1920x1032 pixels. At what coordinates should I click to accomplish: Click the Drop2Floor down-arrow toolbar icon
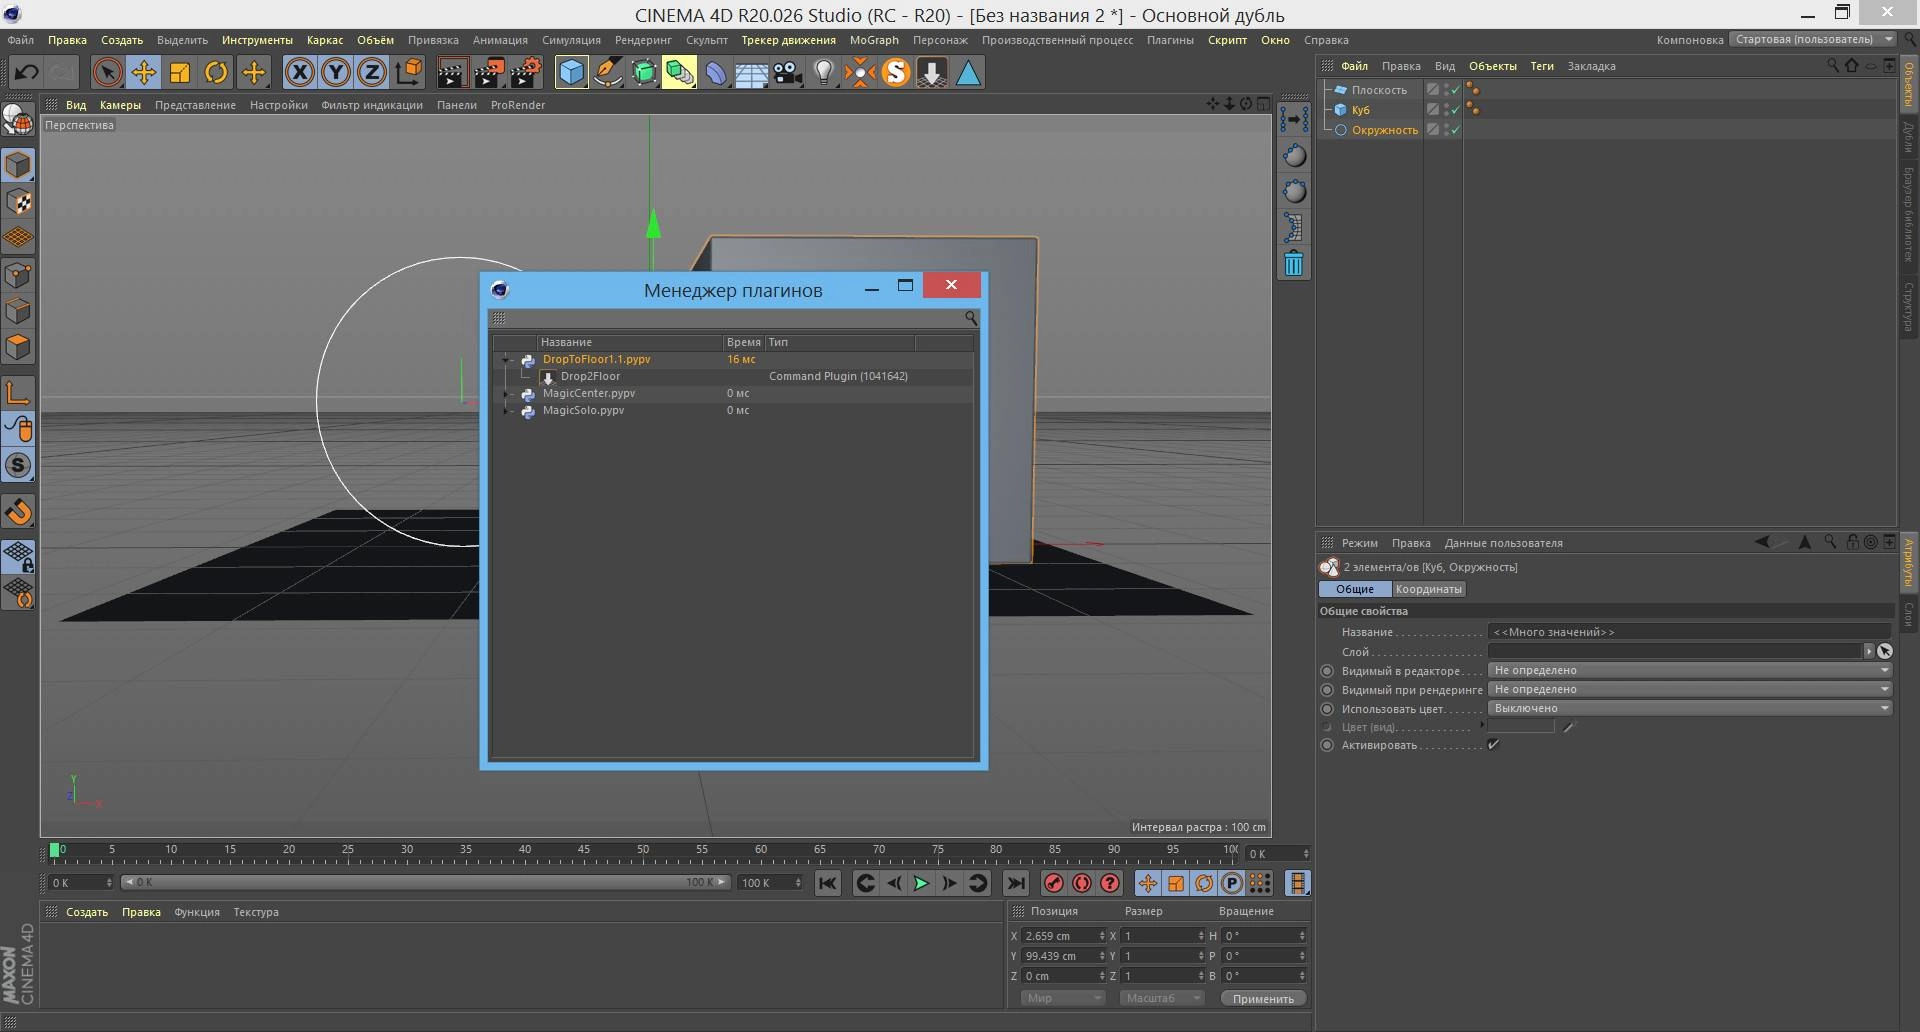click(x=932, y=72)
